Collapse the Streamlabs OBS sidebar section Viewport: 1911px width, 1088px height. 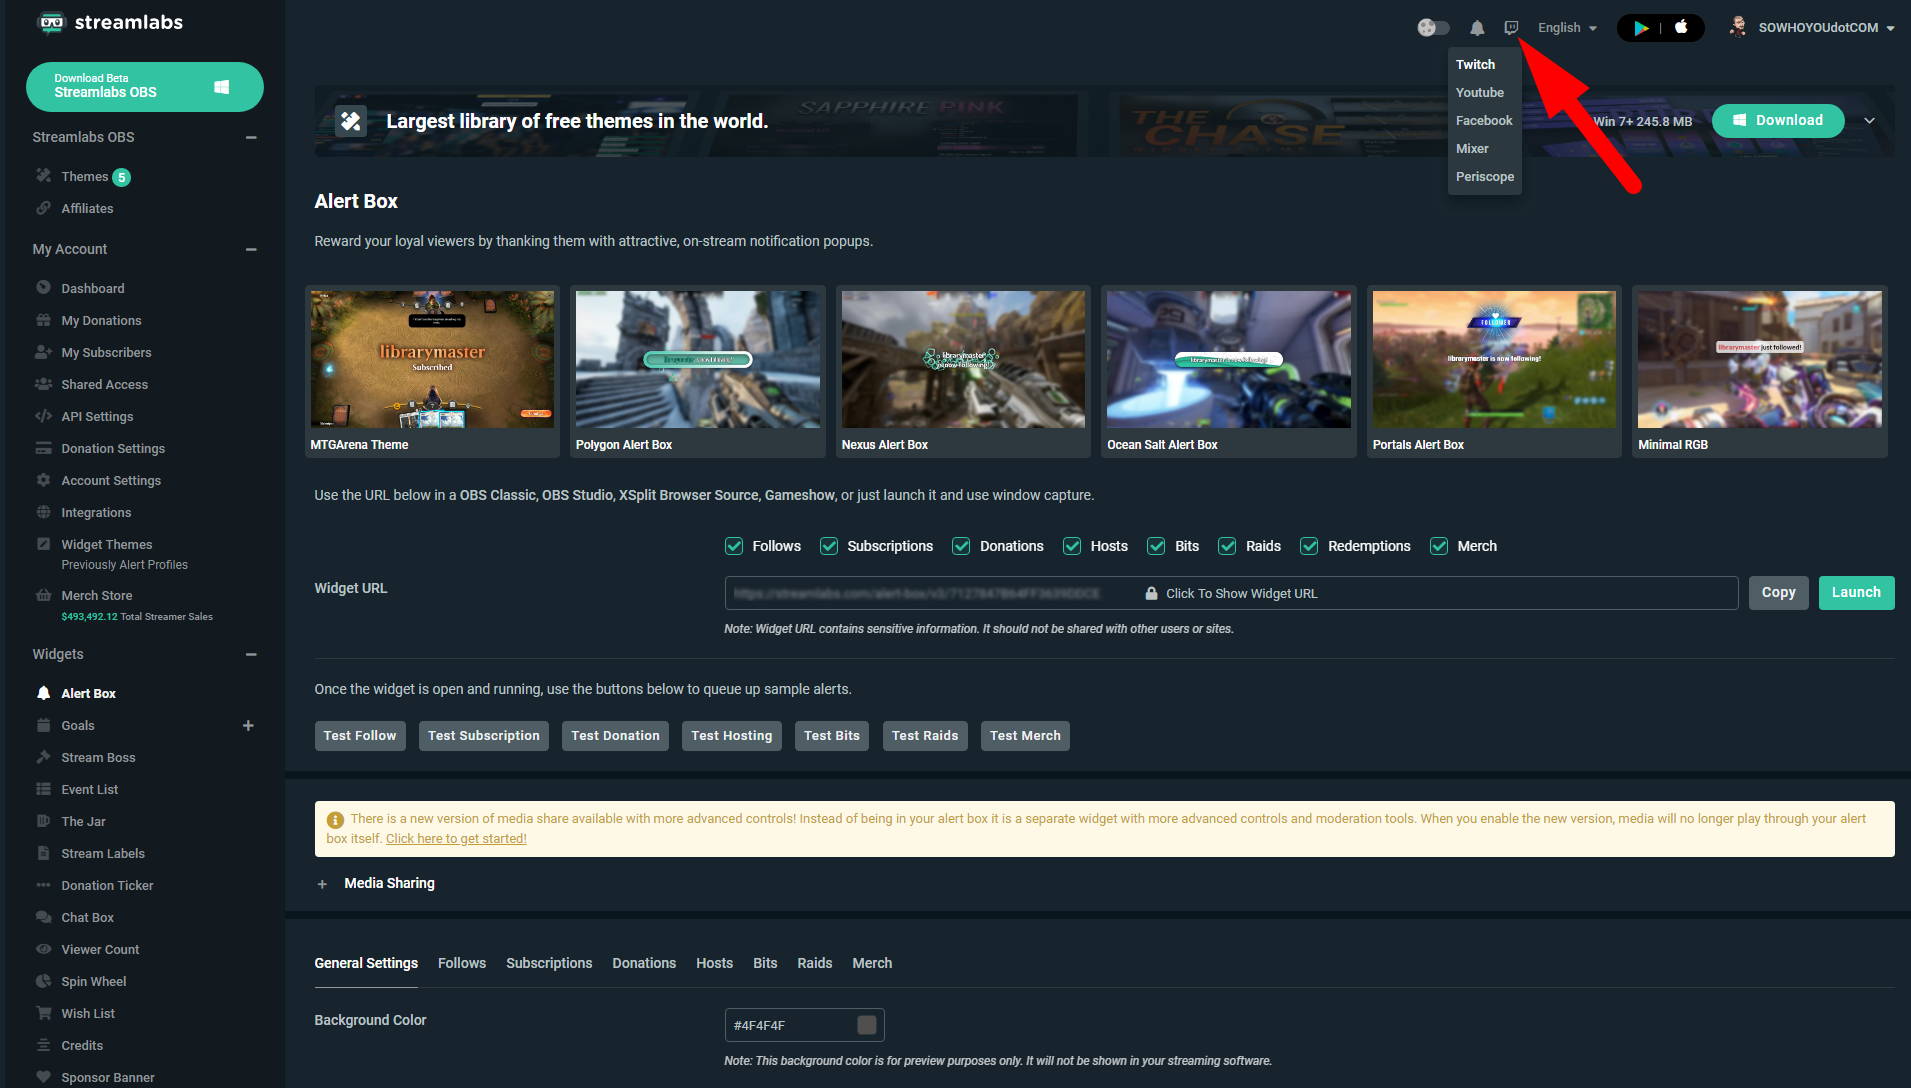(x=251, y=137)
